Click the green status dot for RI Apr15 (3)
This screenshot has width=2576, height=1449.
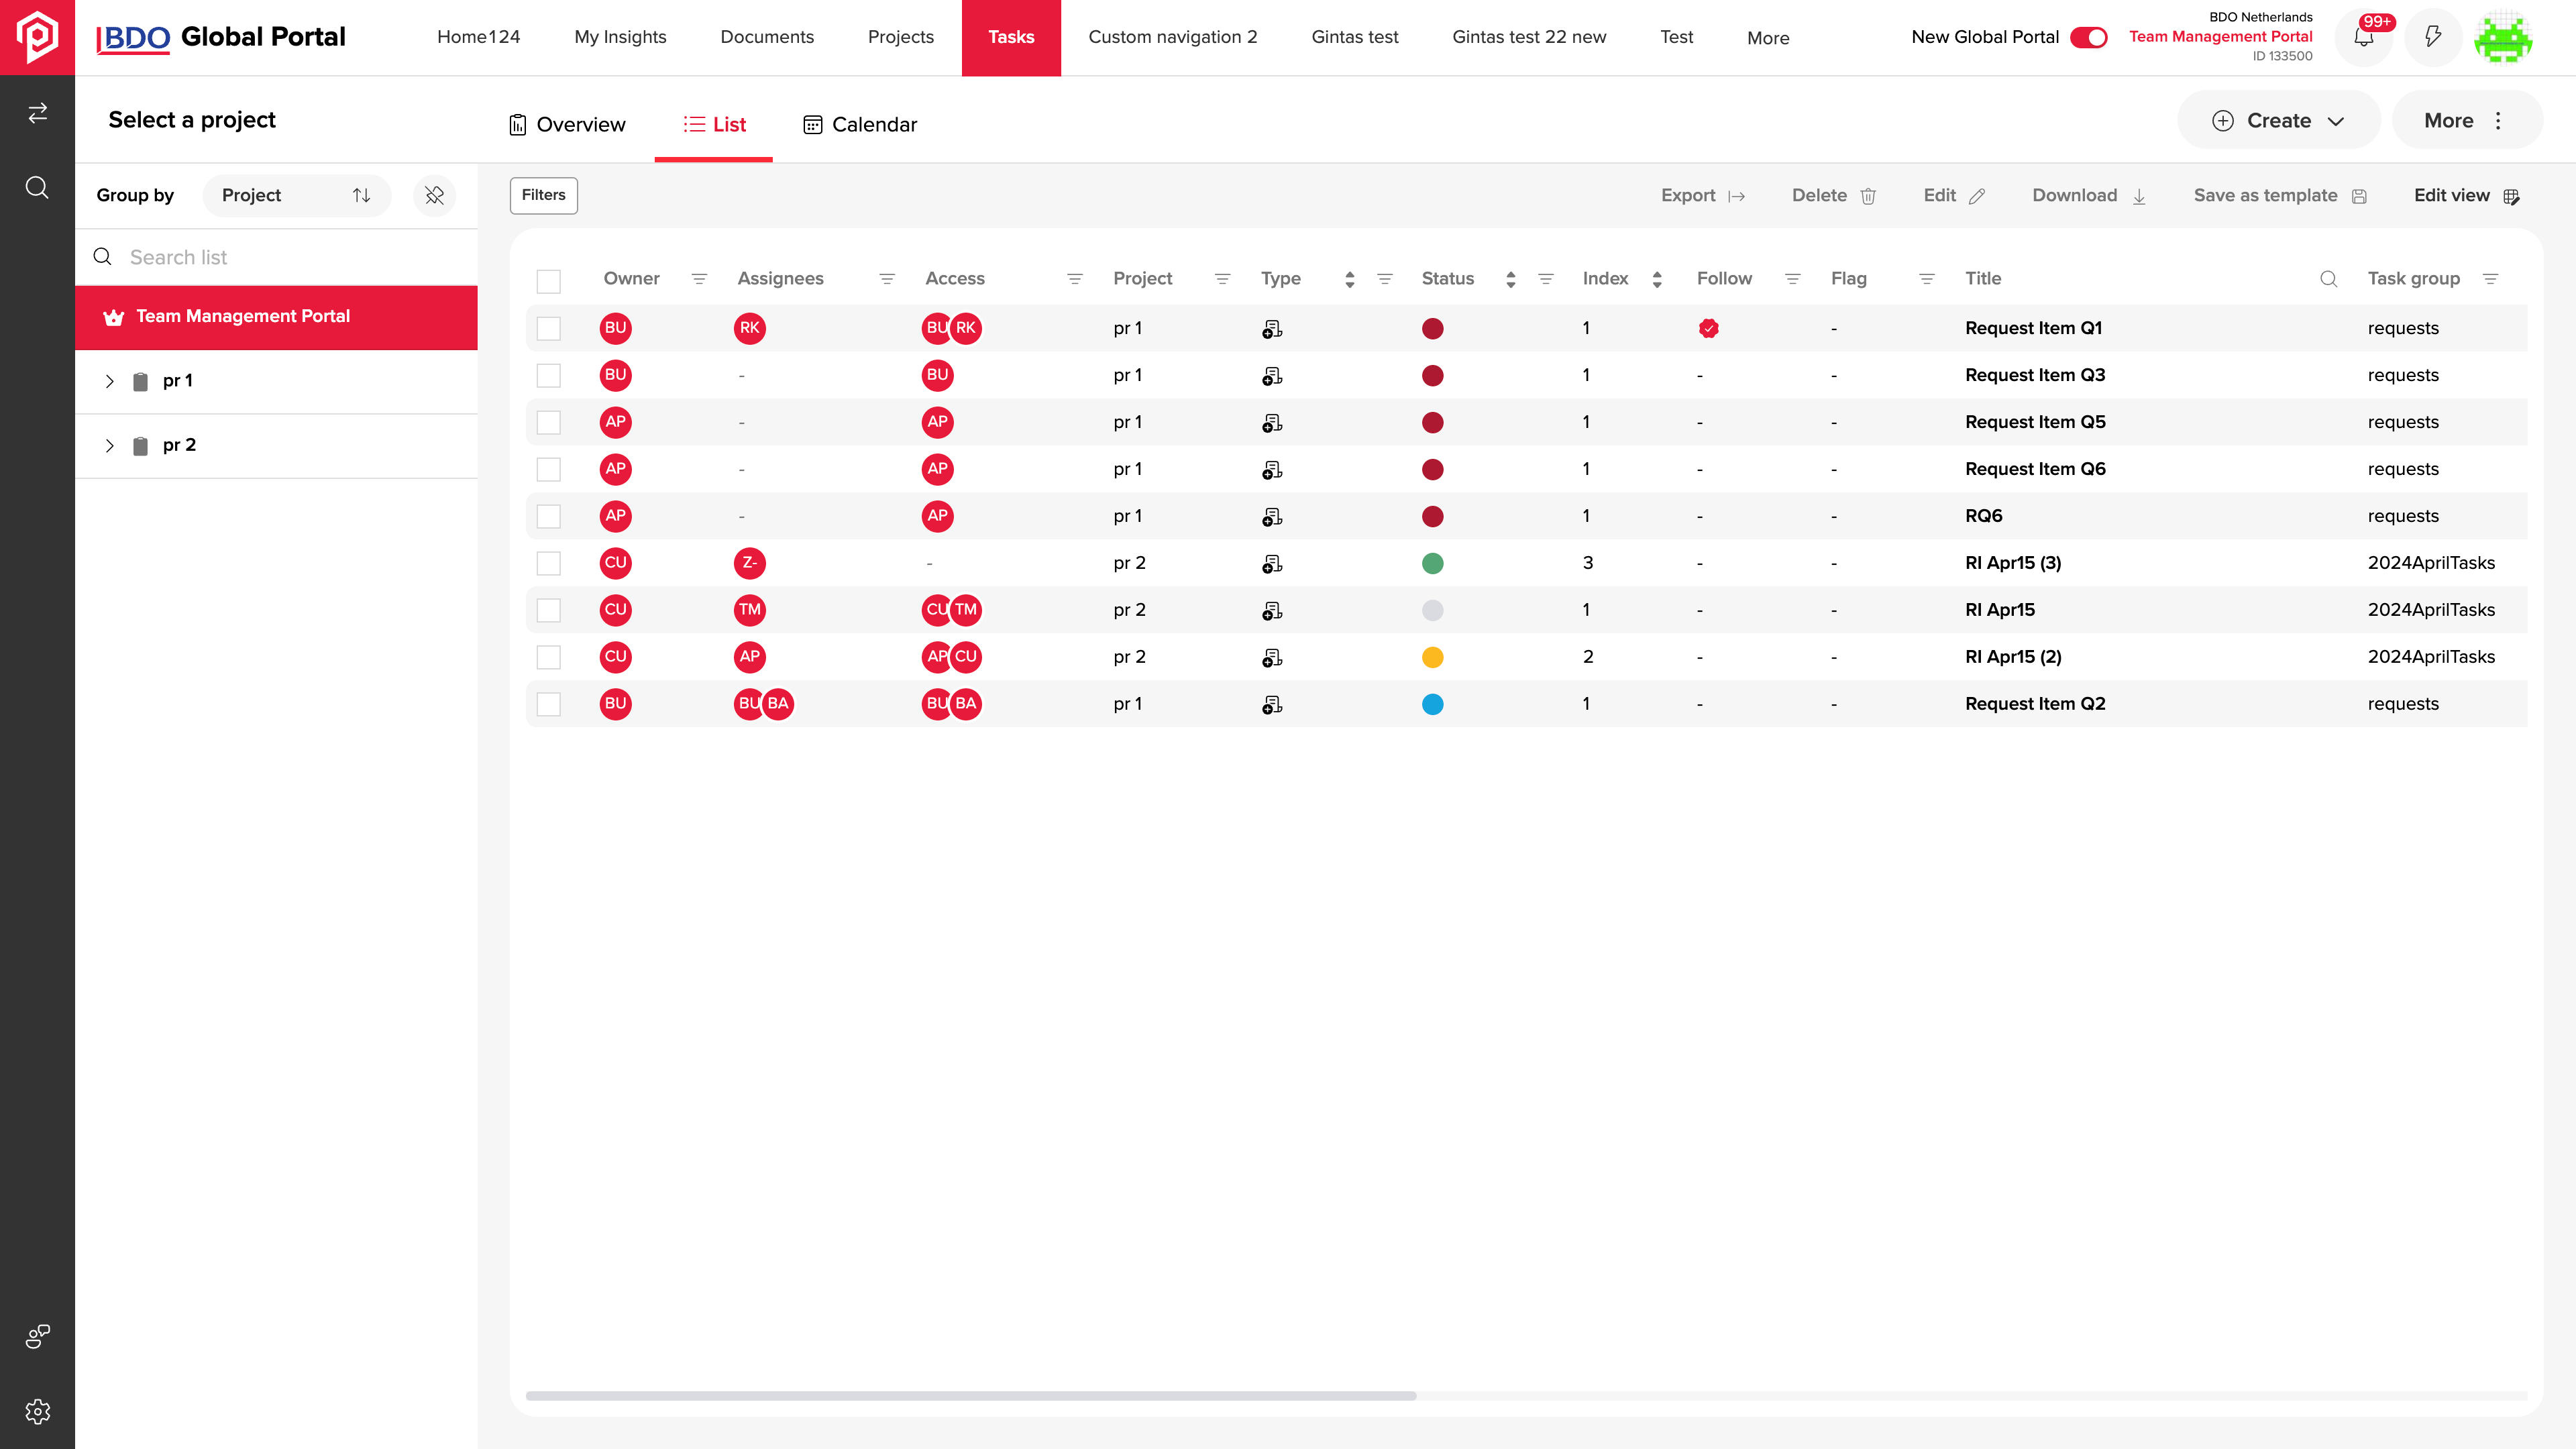pyautogui.click(x=1433, y=563)
